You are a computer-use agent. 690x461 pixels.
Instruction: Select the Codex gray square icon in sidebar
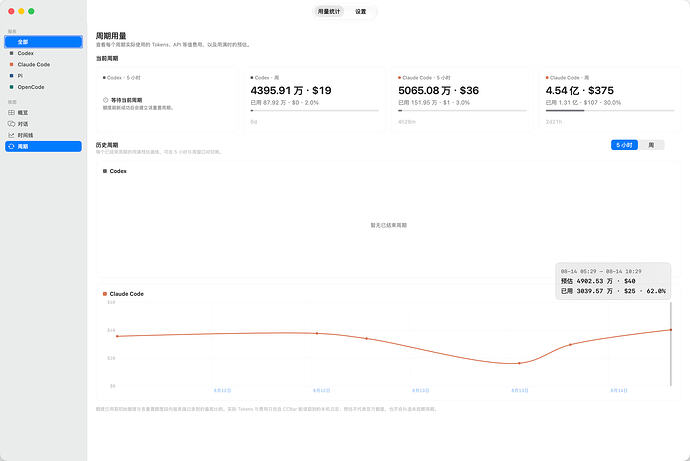[x=11, y=53]
